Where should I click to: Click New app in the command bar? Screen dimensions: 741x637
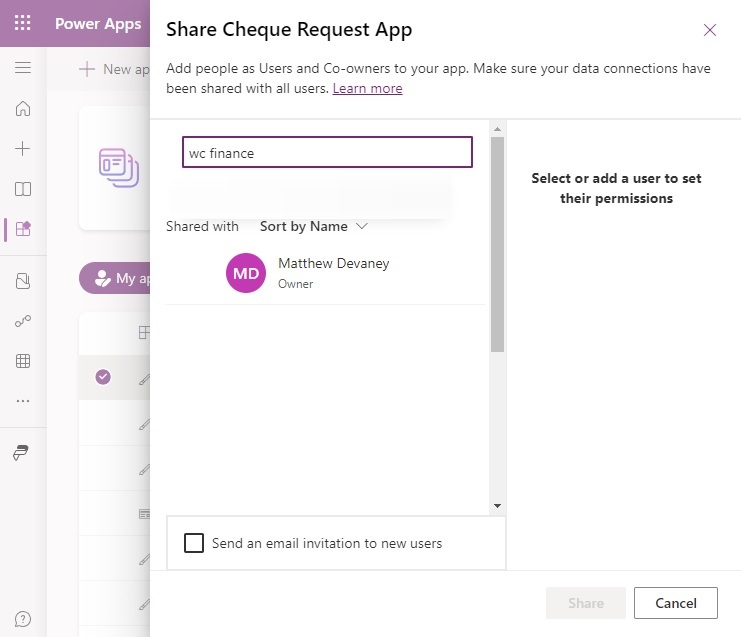pos(114,69)
